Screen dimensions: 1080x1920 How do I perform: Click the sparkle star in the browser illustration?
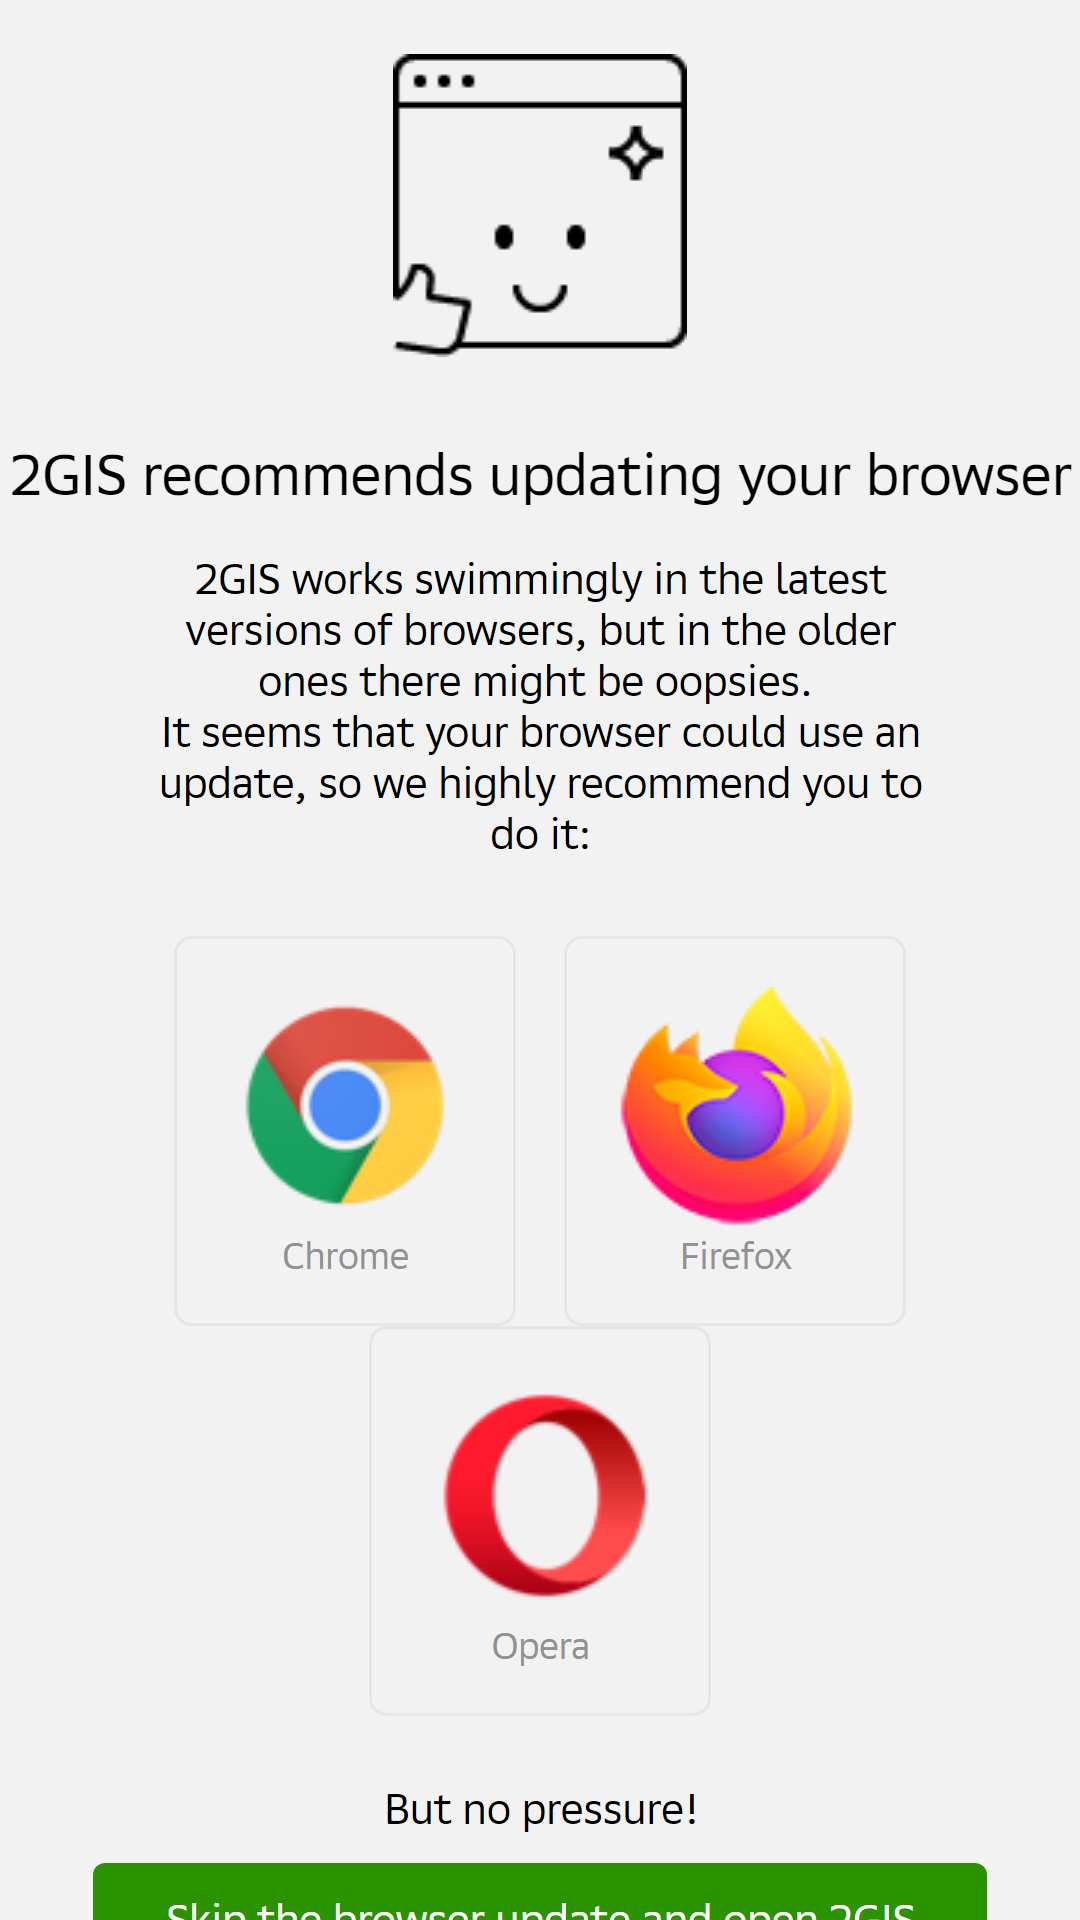[x=636, y=153]
